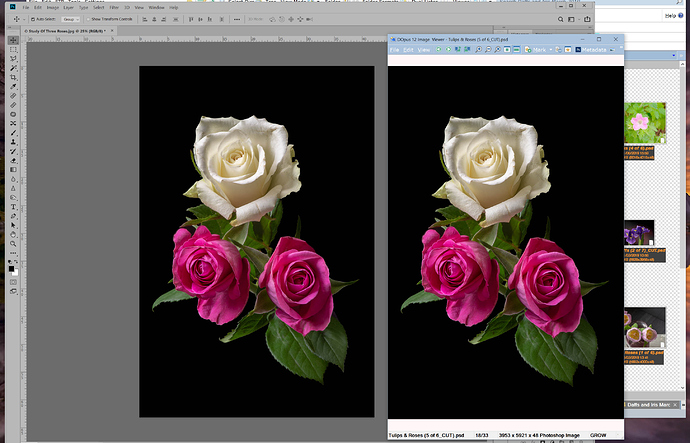
Task: Select the Crop tool
Action: point(13,77)
